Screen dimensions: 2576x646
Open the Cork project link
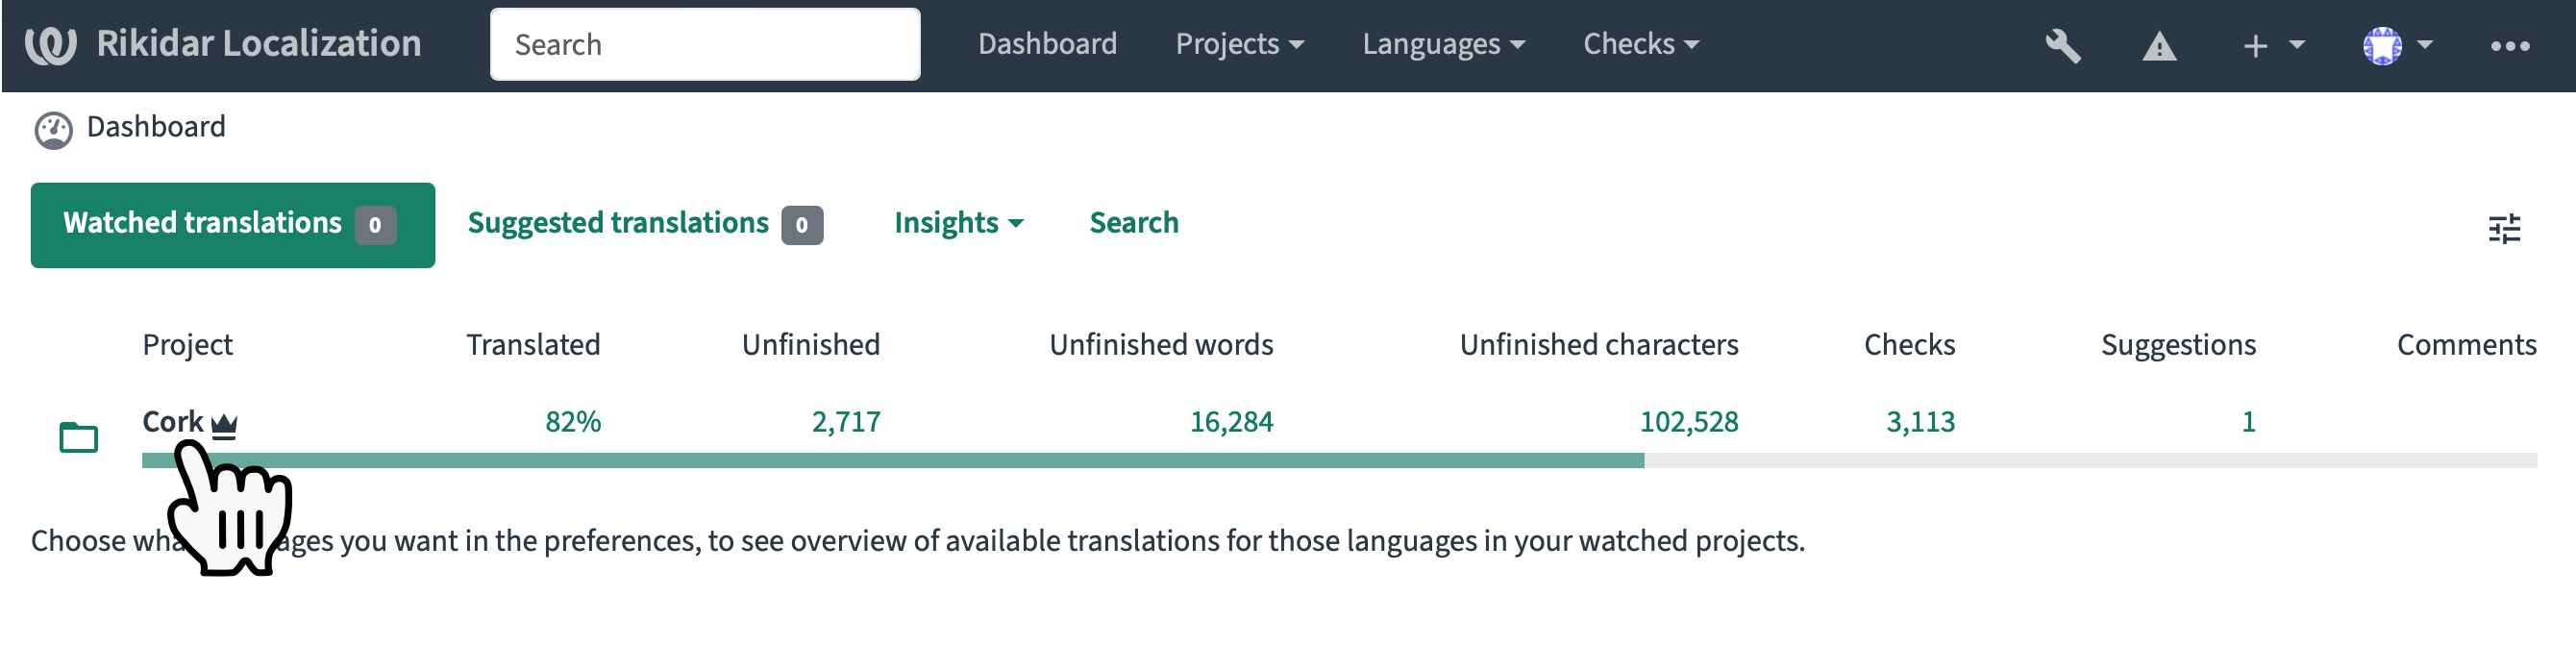point(172,422)
